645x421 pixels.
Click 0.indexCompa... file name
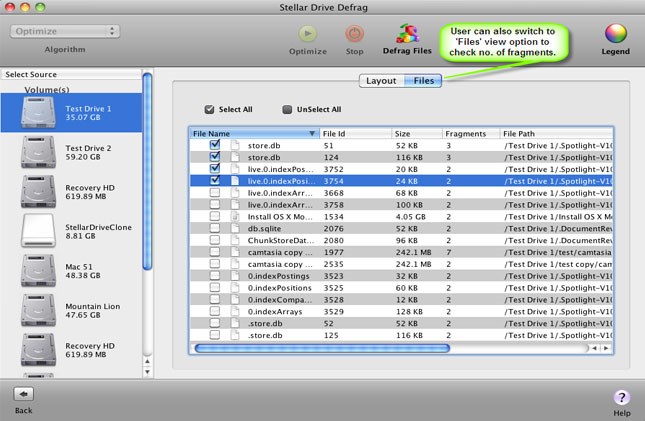279,300
